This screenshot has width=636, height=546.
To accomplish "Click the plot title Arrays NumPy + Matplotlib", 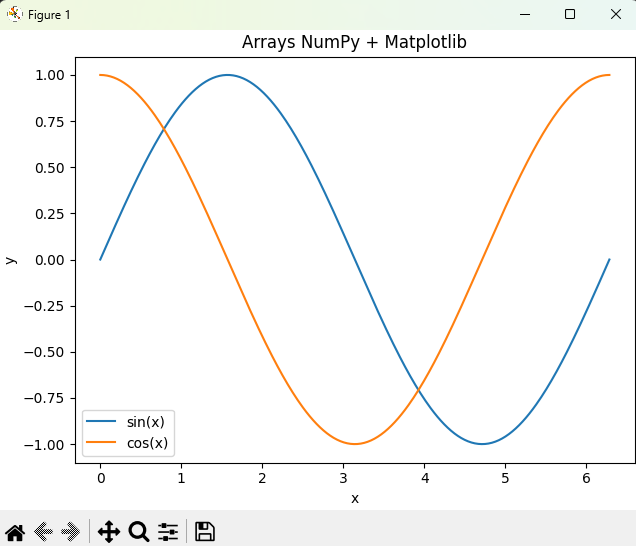I will [354, 42].
